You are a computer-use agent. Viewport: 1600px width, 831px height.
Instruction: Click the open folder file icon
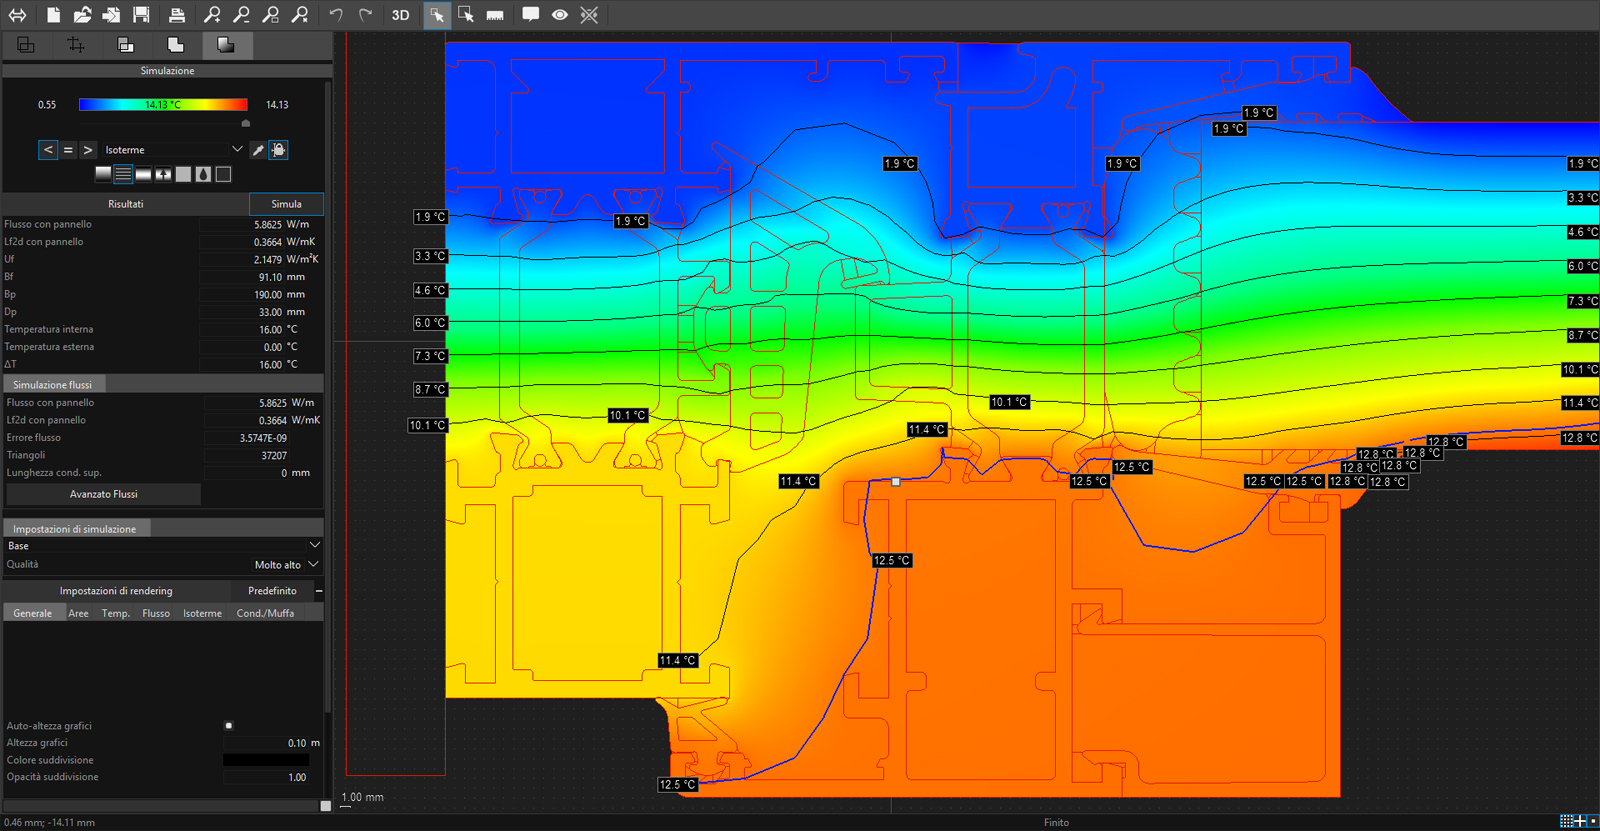click(83, 15)
